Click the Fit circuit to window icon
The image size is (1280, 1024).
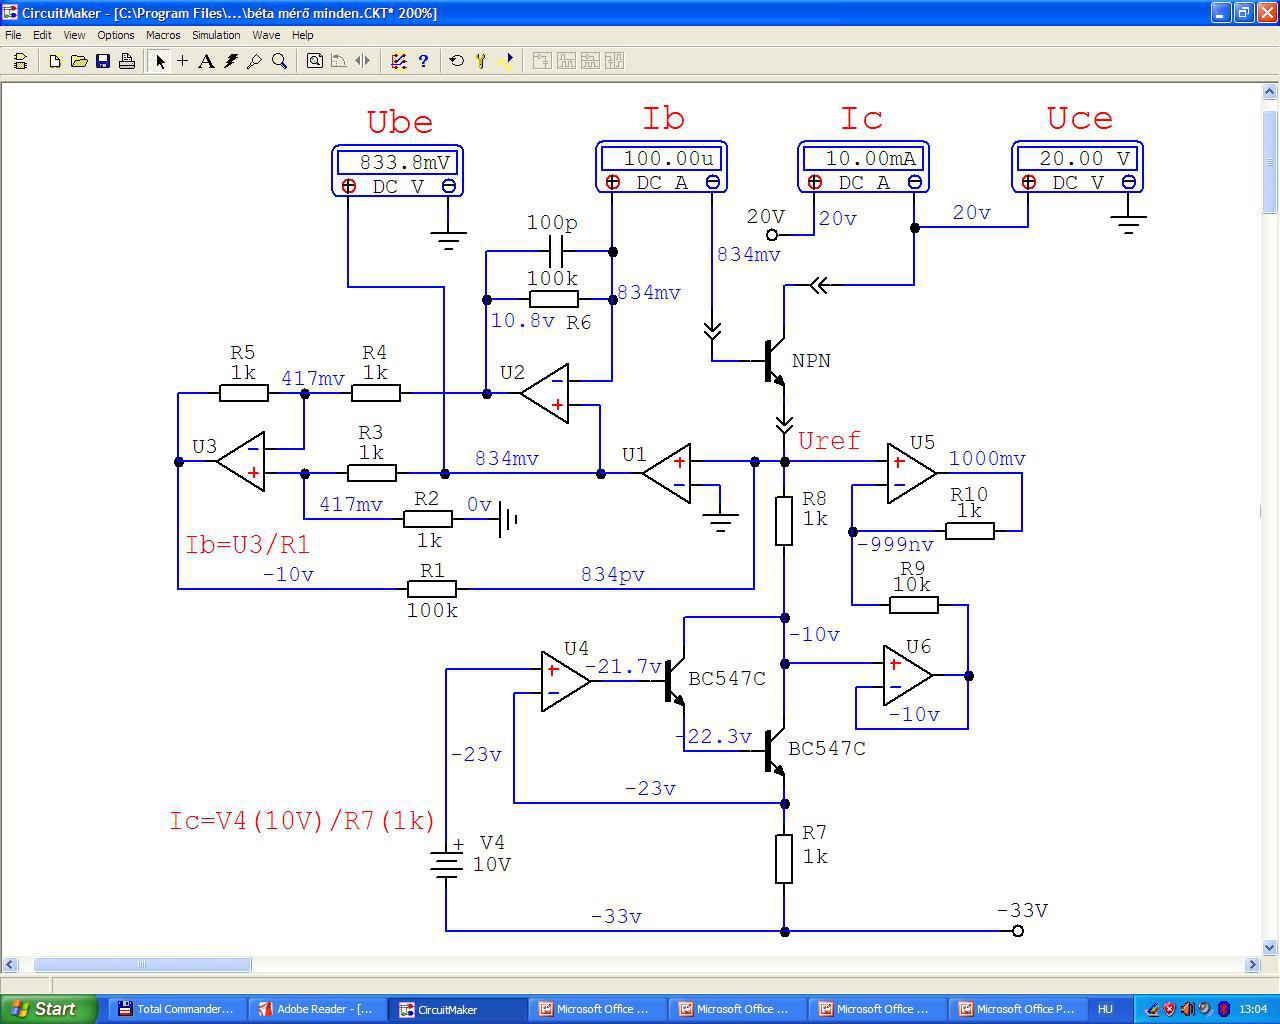tap(314, 61)
